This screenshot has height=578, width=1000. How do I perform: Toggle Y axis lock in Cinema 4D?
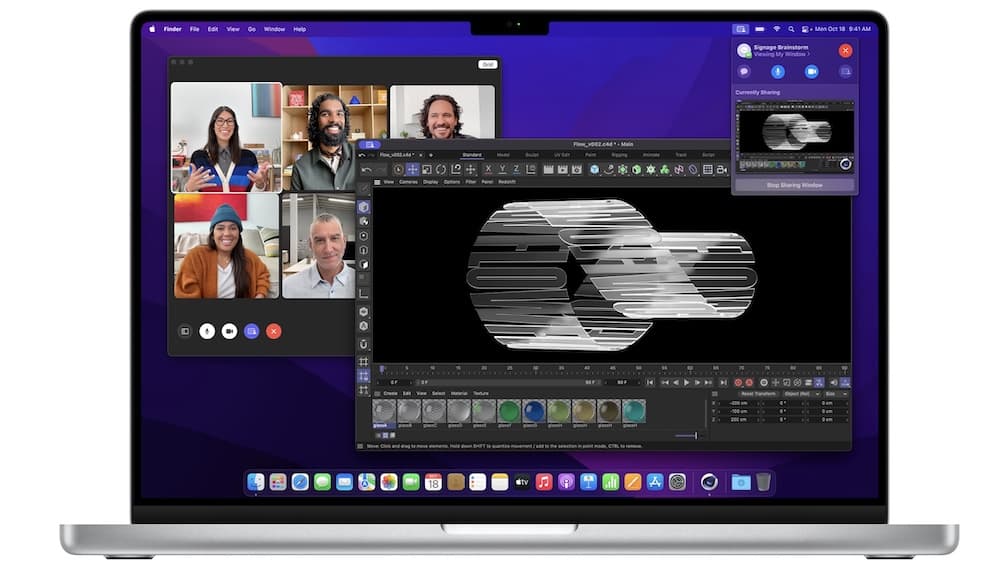(502, 170)
